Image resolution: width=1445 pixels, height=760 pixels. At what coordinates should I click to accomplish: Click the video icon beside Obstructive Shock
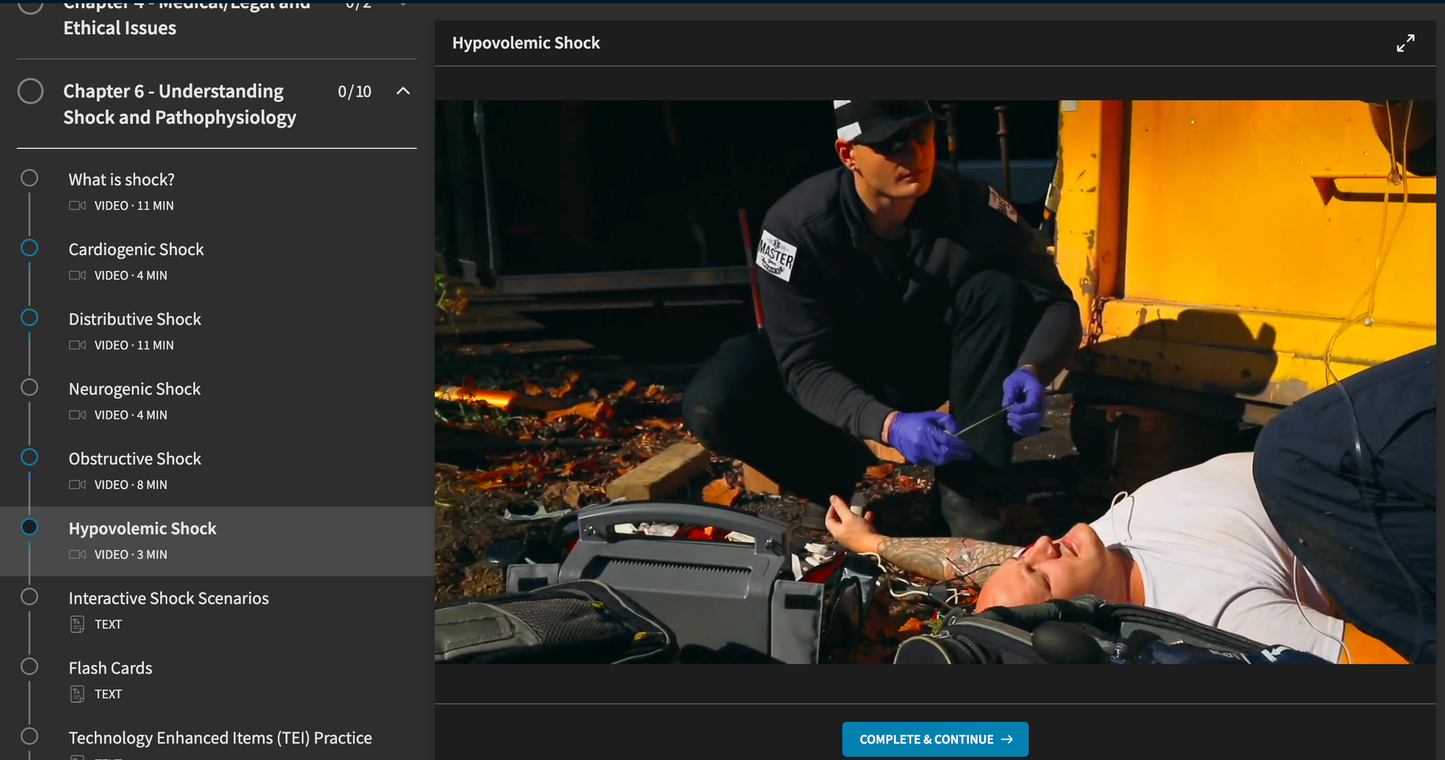77,485
